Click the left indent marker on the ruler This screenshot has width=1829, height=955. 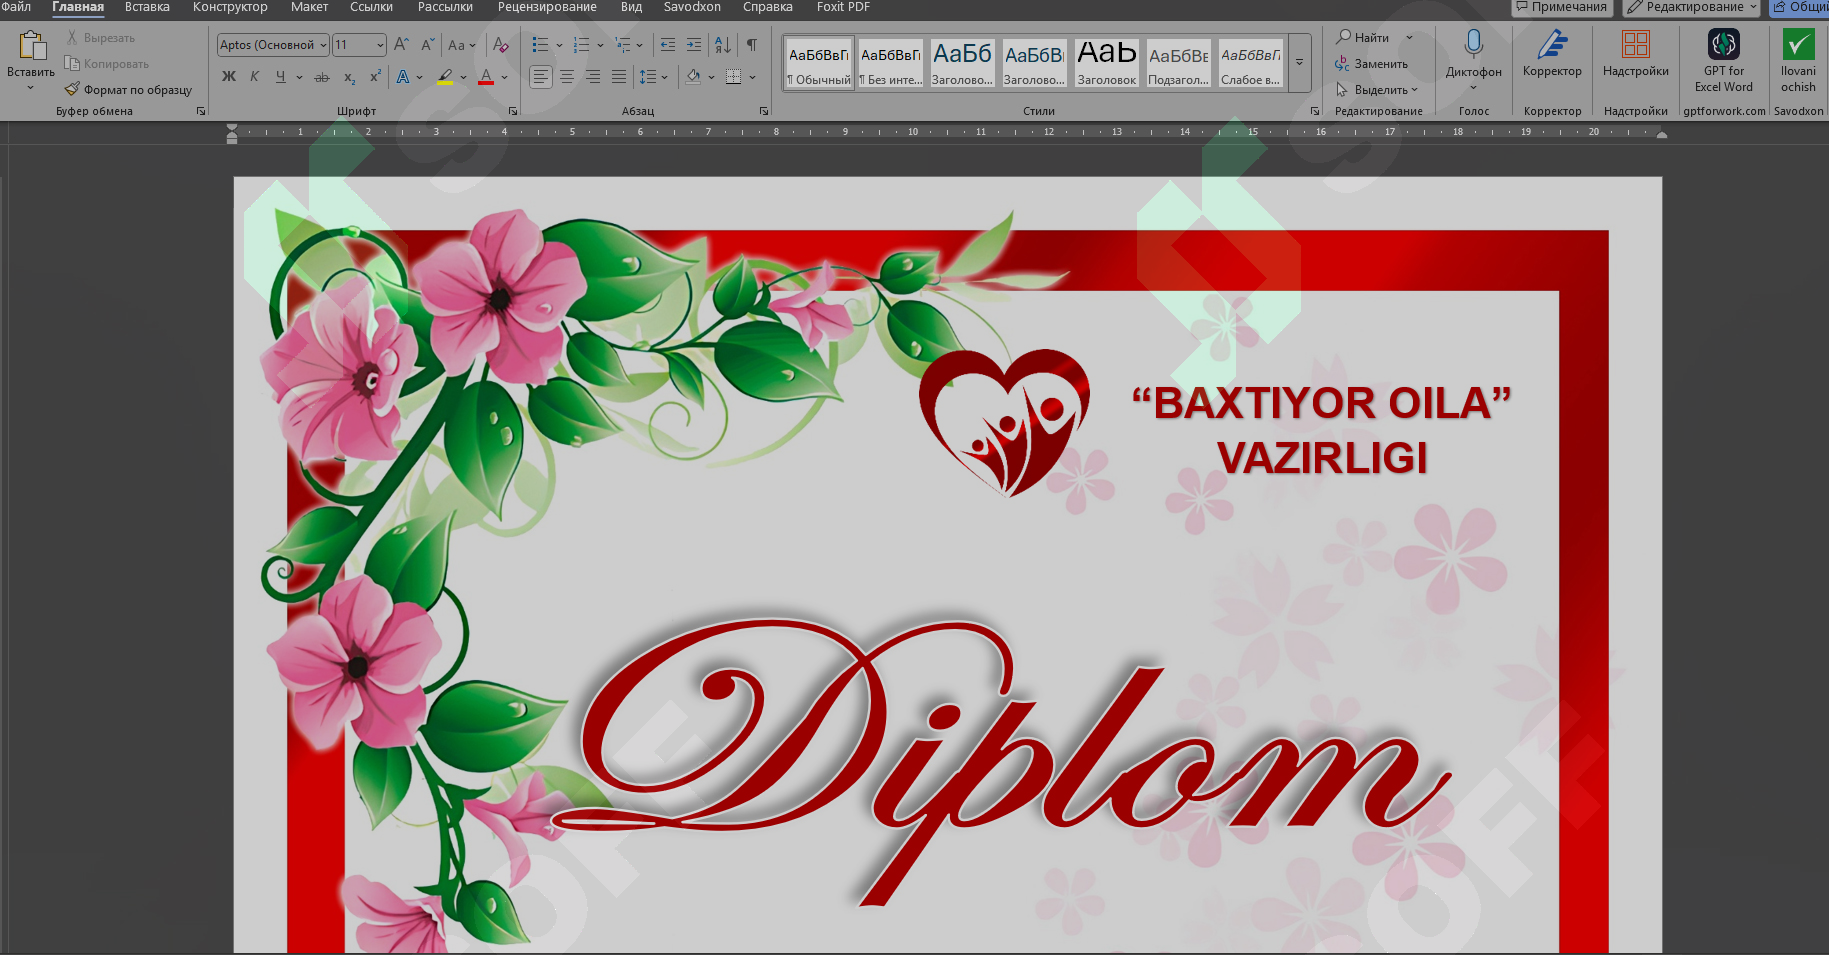(x=232, y=133)
